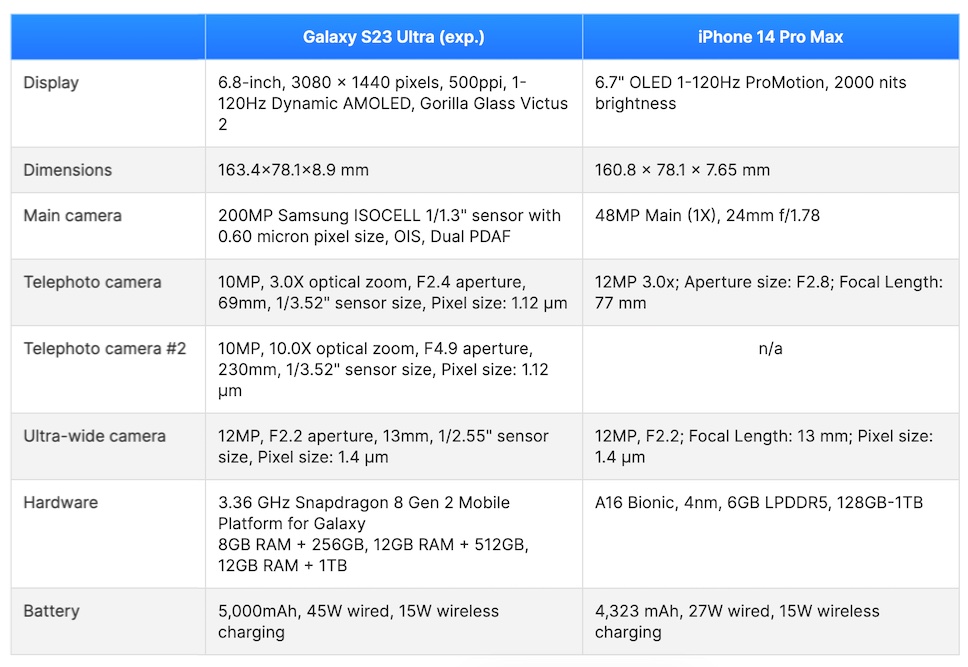Click the 200MP Samsung ISOCELL camera cell
Image resolution: width=968 pixels, height=667 pixels.
(x=390, y=226)
